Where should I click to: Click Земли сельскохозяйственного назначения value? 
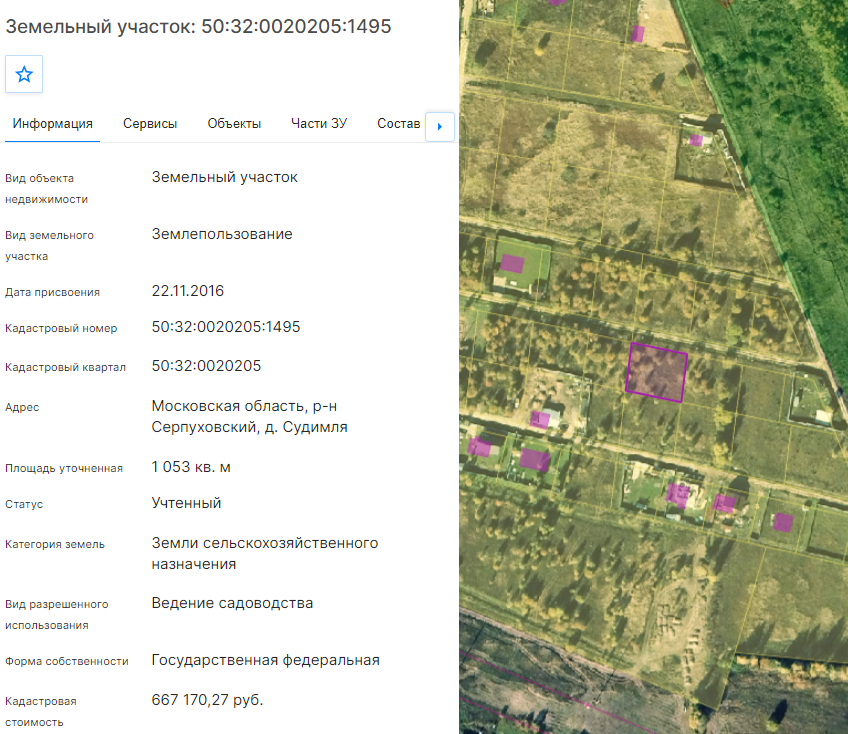coord(264,553)
